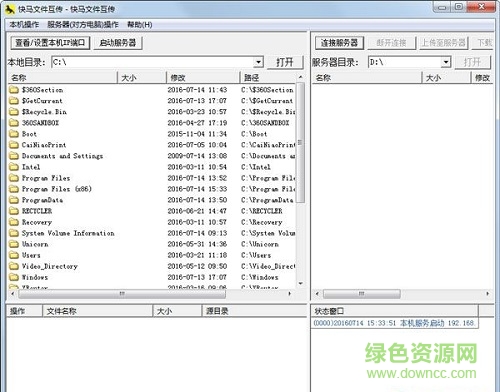500x392 pixels.
Task: Select the RECYCLER folder icon
Action: 14,211
